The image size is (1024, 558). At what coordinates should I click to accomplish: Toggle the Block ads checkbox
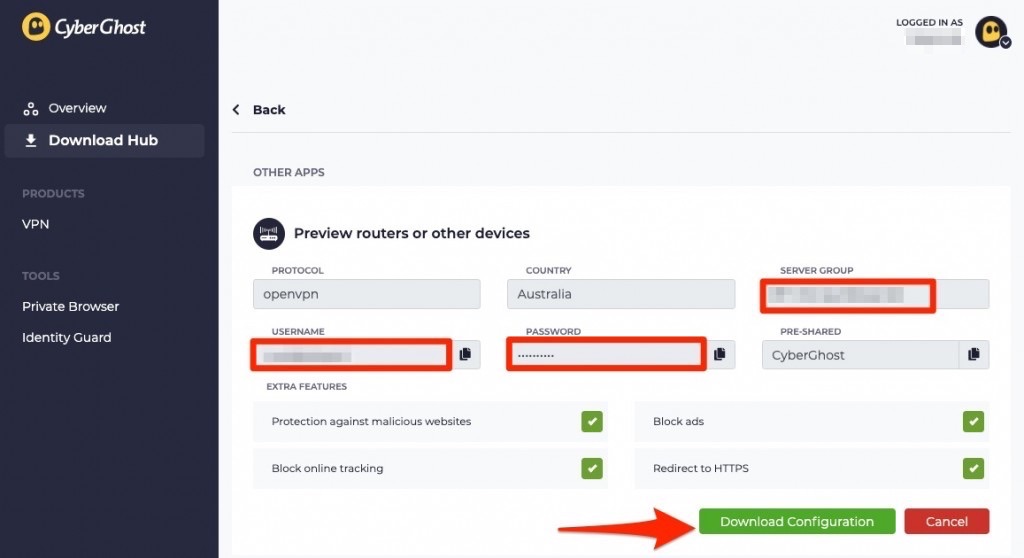tap(973, 421)
